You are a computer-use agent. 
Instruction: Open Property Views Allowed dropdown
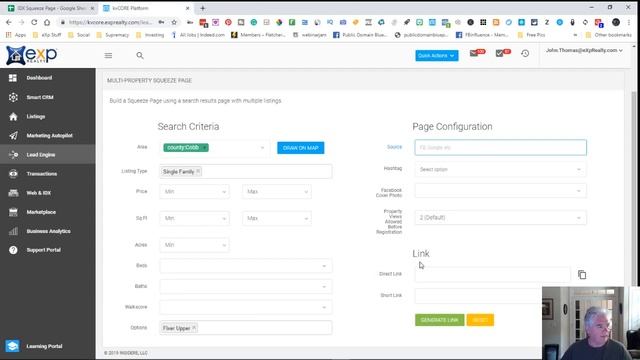point(500,218)
